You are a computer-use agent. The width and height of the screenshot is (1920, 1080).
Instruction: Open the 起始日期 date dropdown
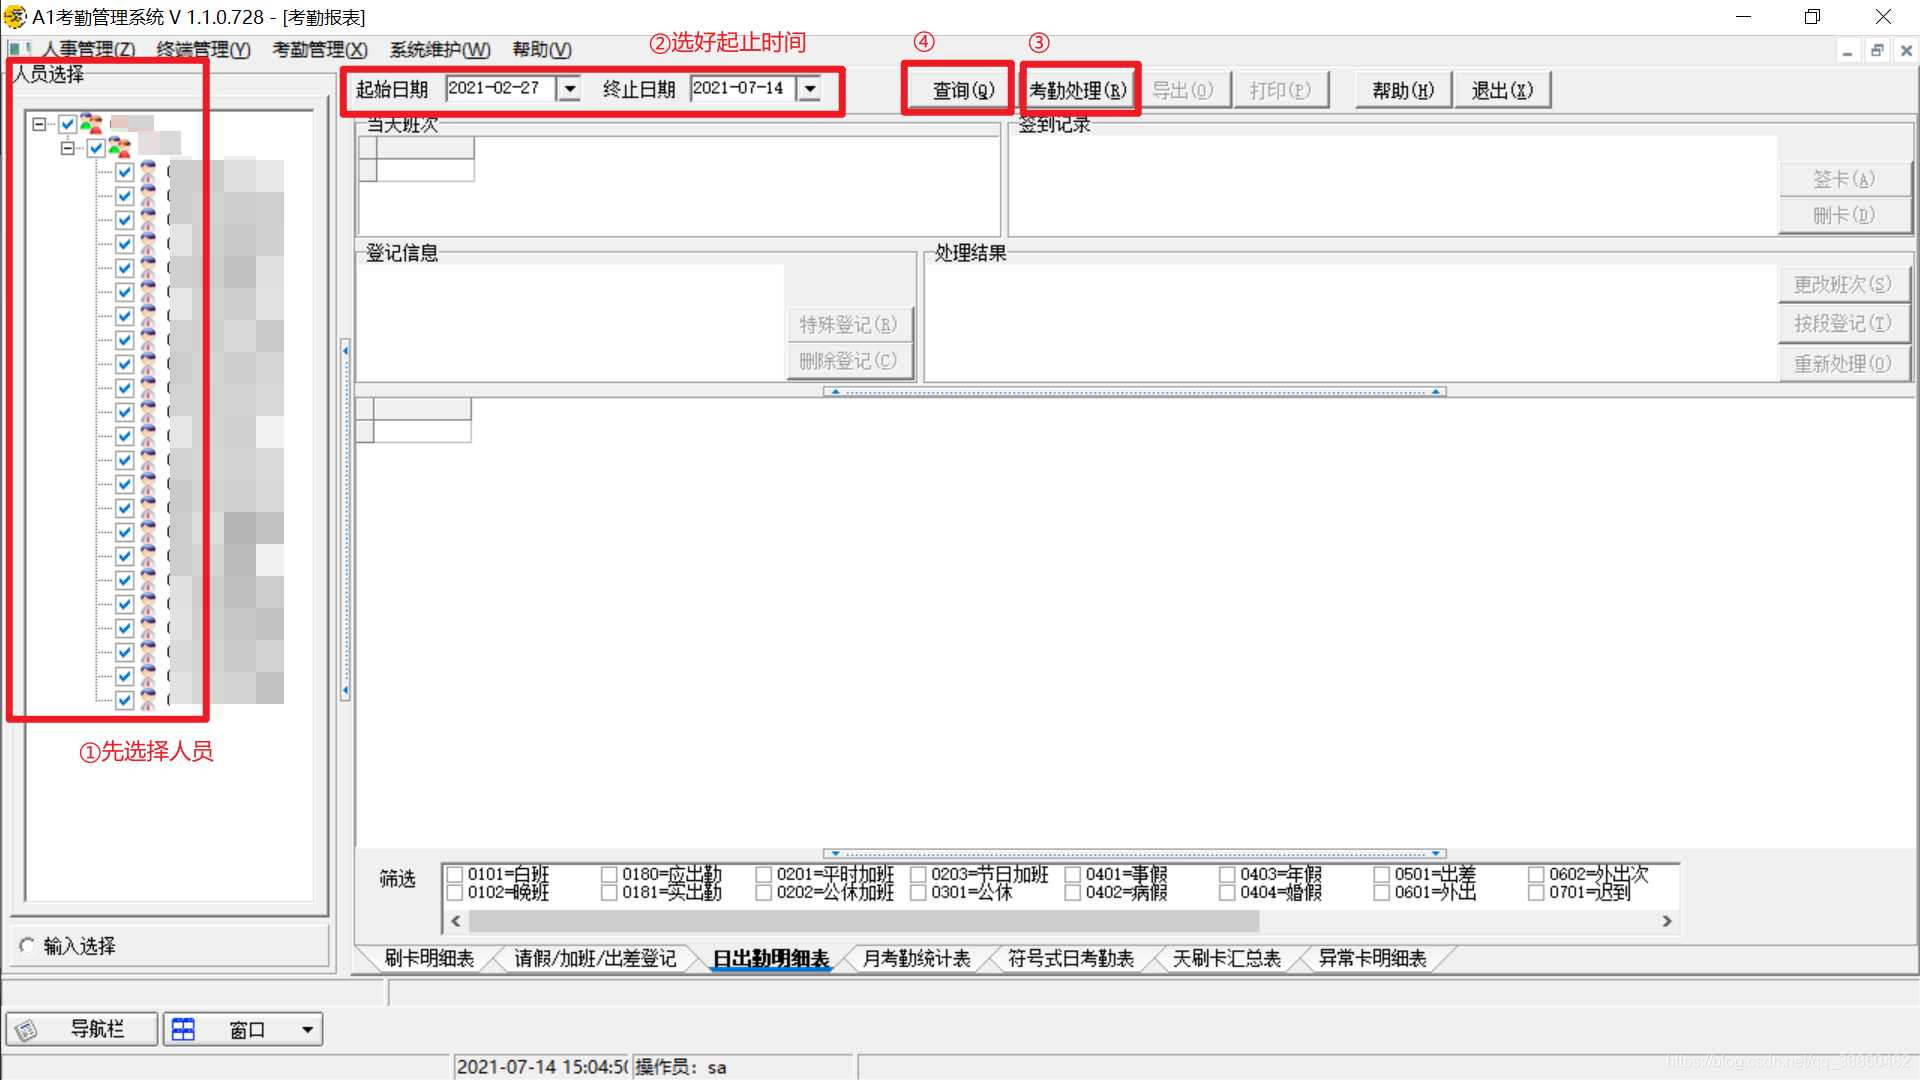point(569,89)
